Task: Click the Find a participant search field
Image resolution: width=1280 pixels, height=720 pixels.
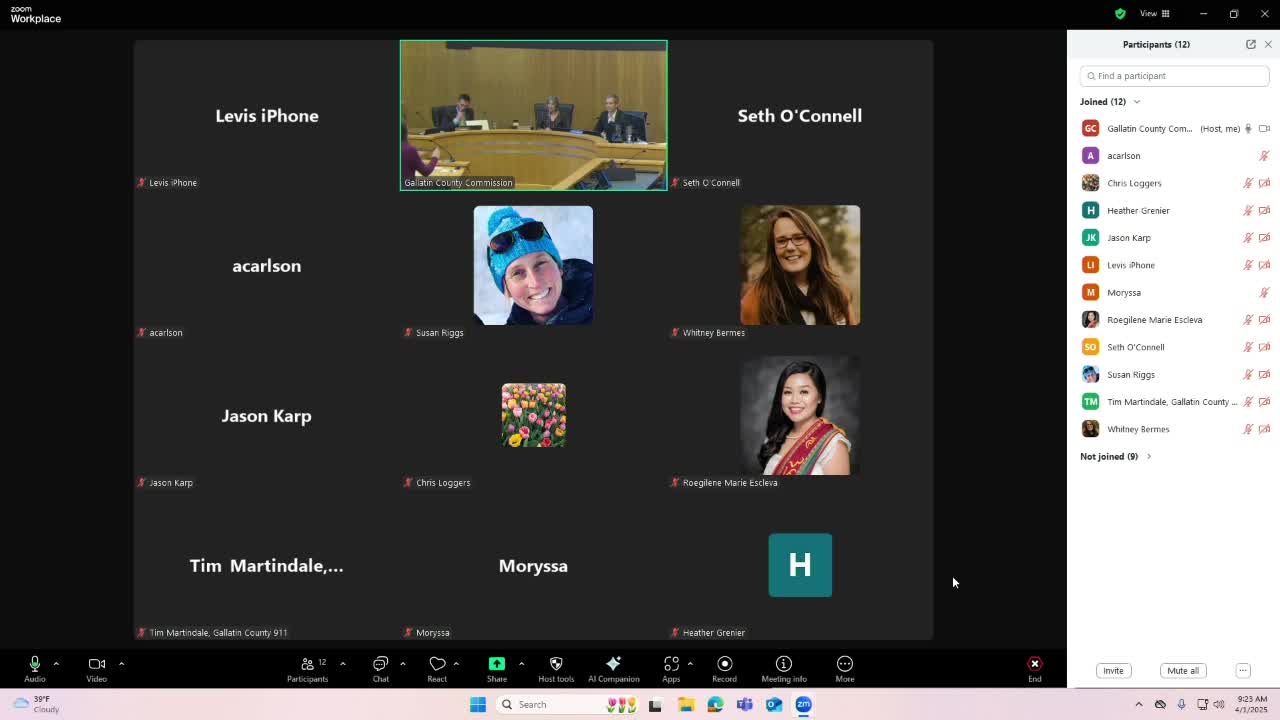Action: 1175,76
